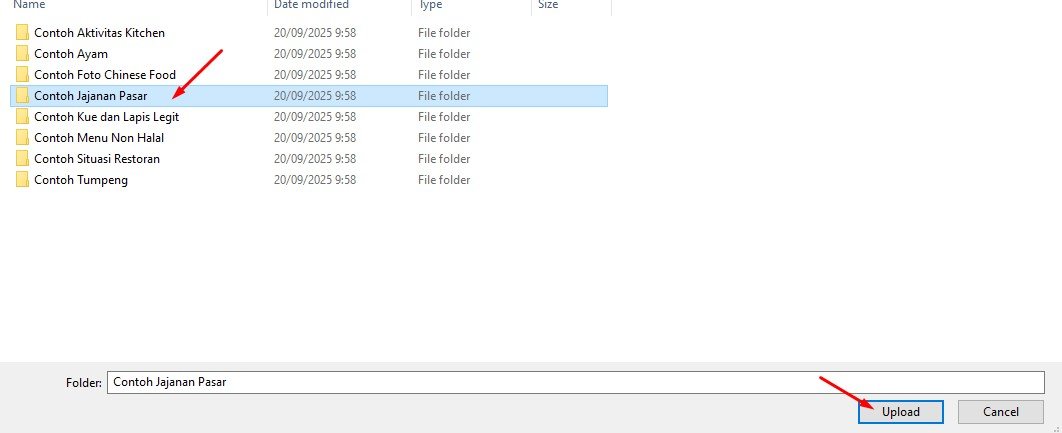Click the Contoh Foto Chinese Food folder icon

(x=22, y=75)
